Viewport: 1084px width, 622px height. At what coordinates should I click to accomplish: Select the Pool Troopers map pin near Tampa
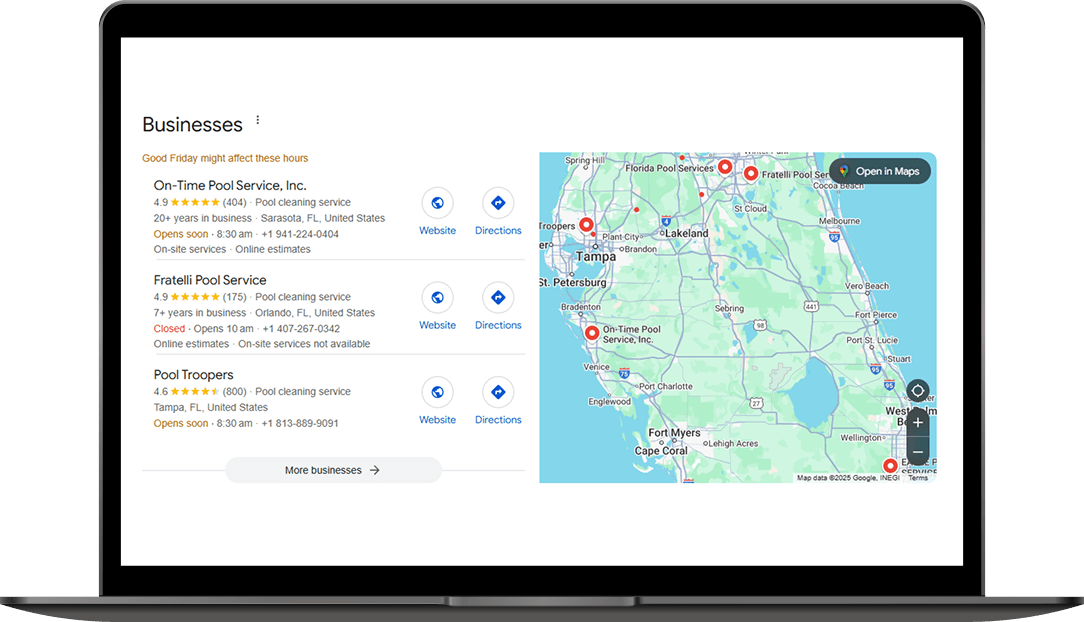tap(586, 225)
